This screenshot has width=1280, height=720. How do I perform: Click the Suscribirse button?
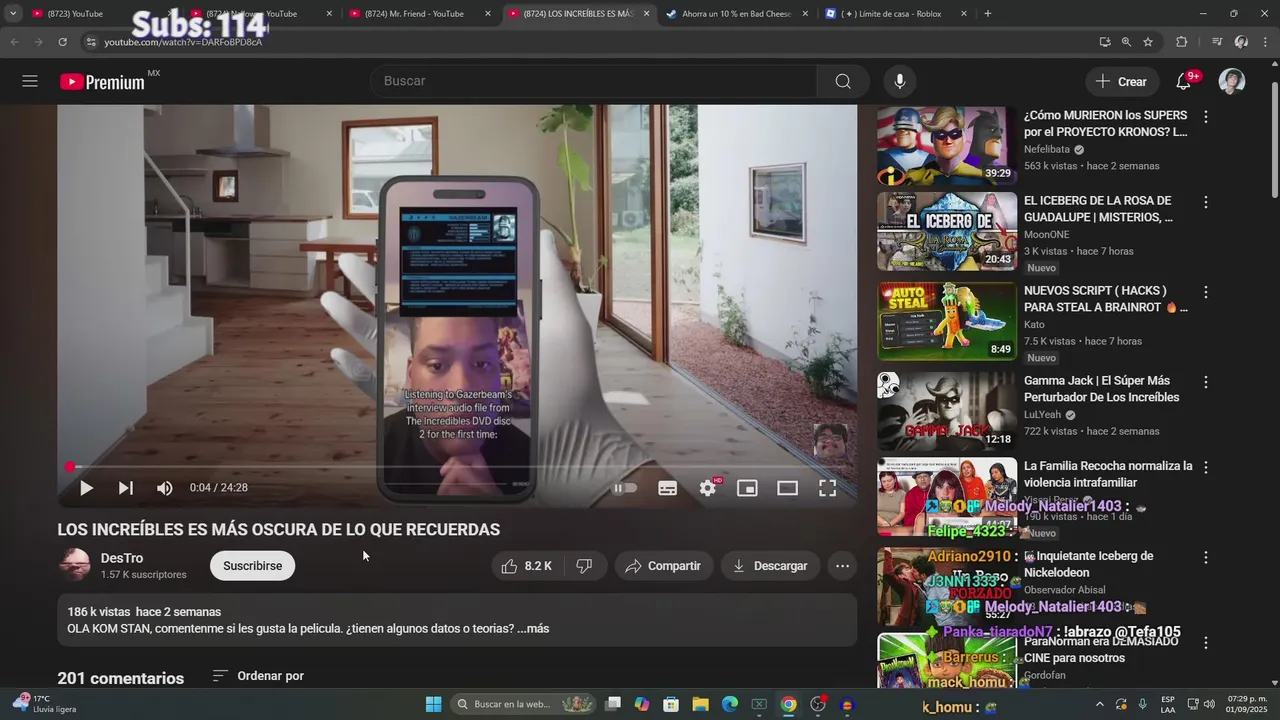point(252,566)
